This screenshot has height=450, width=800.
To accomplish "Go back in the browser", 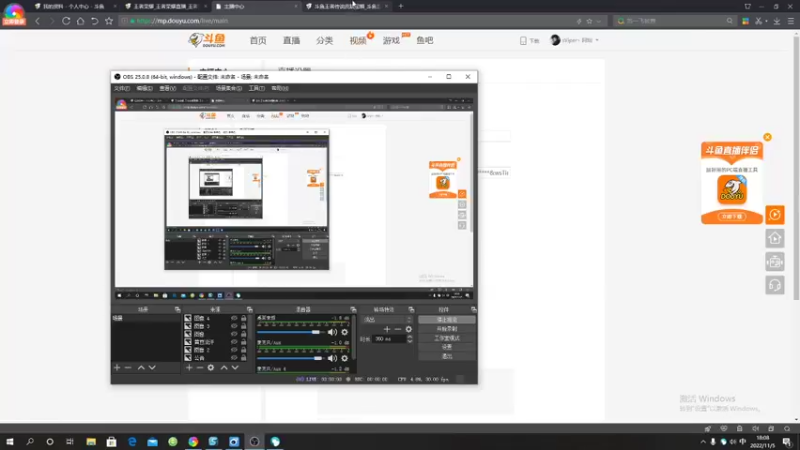I will click(x=37, y=21).
